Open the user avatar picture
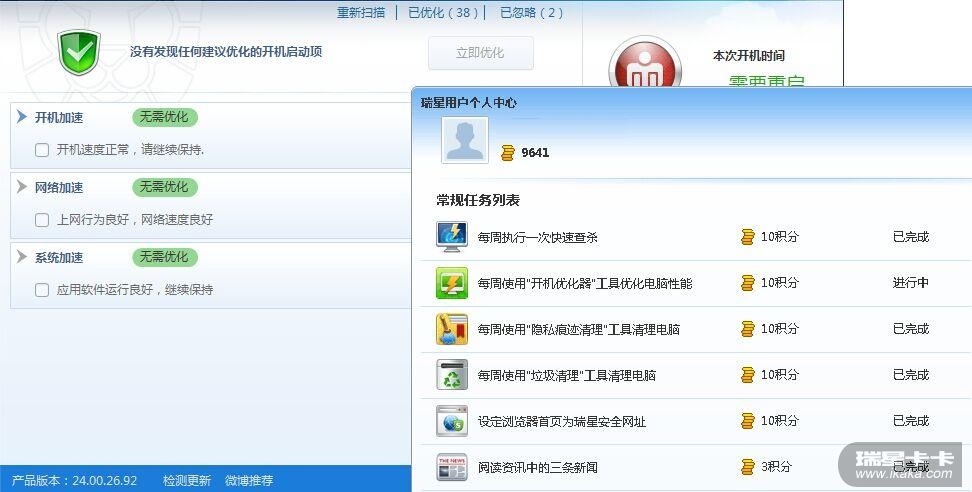The height and width of the screenshot is (492, 972). pyautogui.click(x=465, y=140)
